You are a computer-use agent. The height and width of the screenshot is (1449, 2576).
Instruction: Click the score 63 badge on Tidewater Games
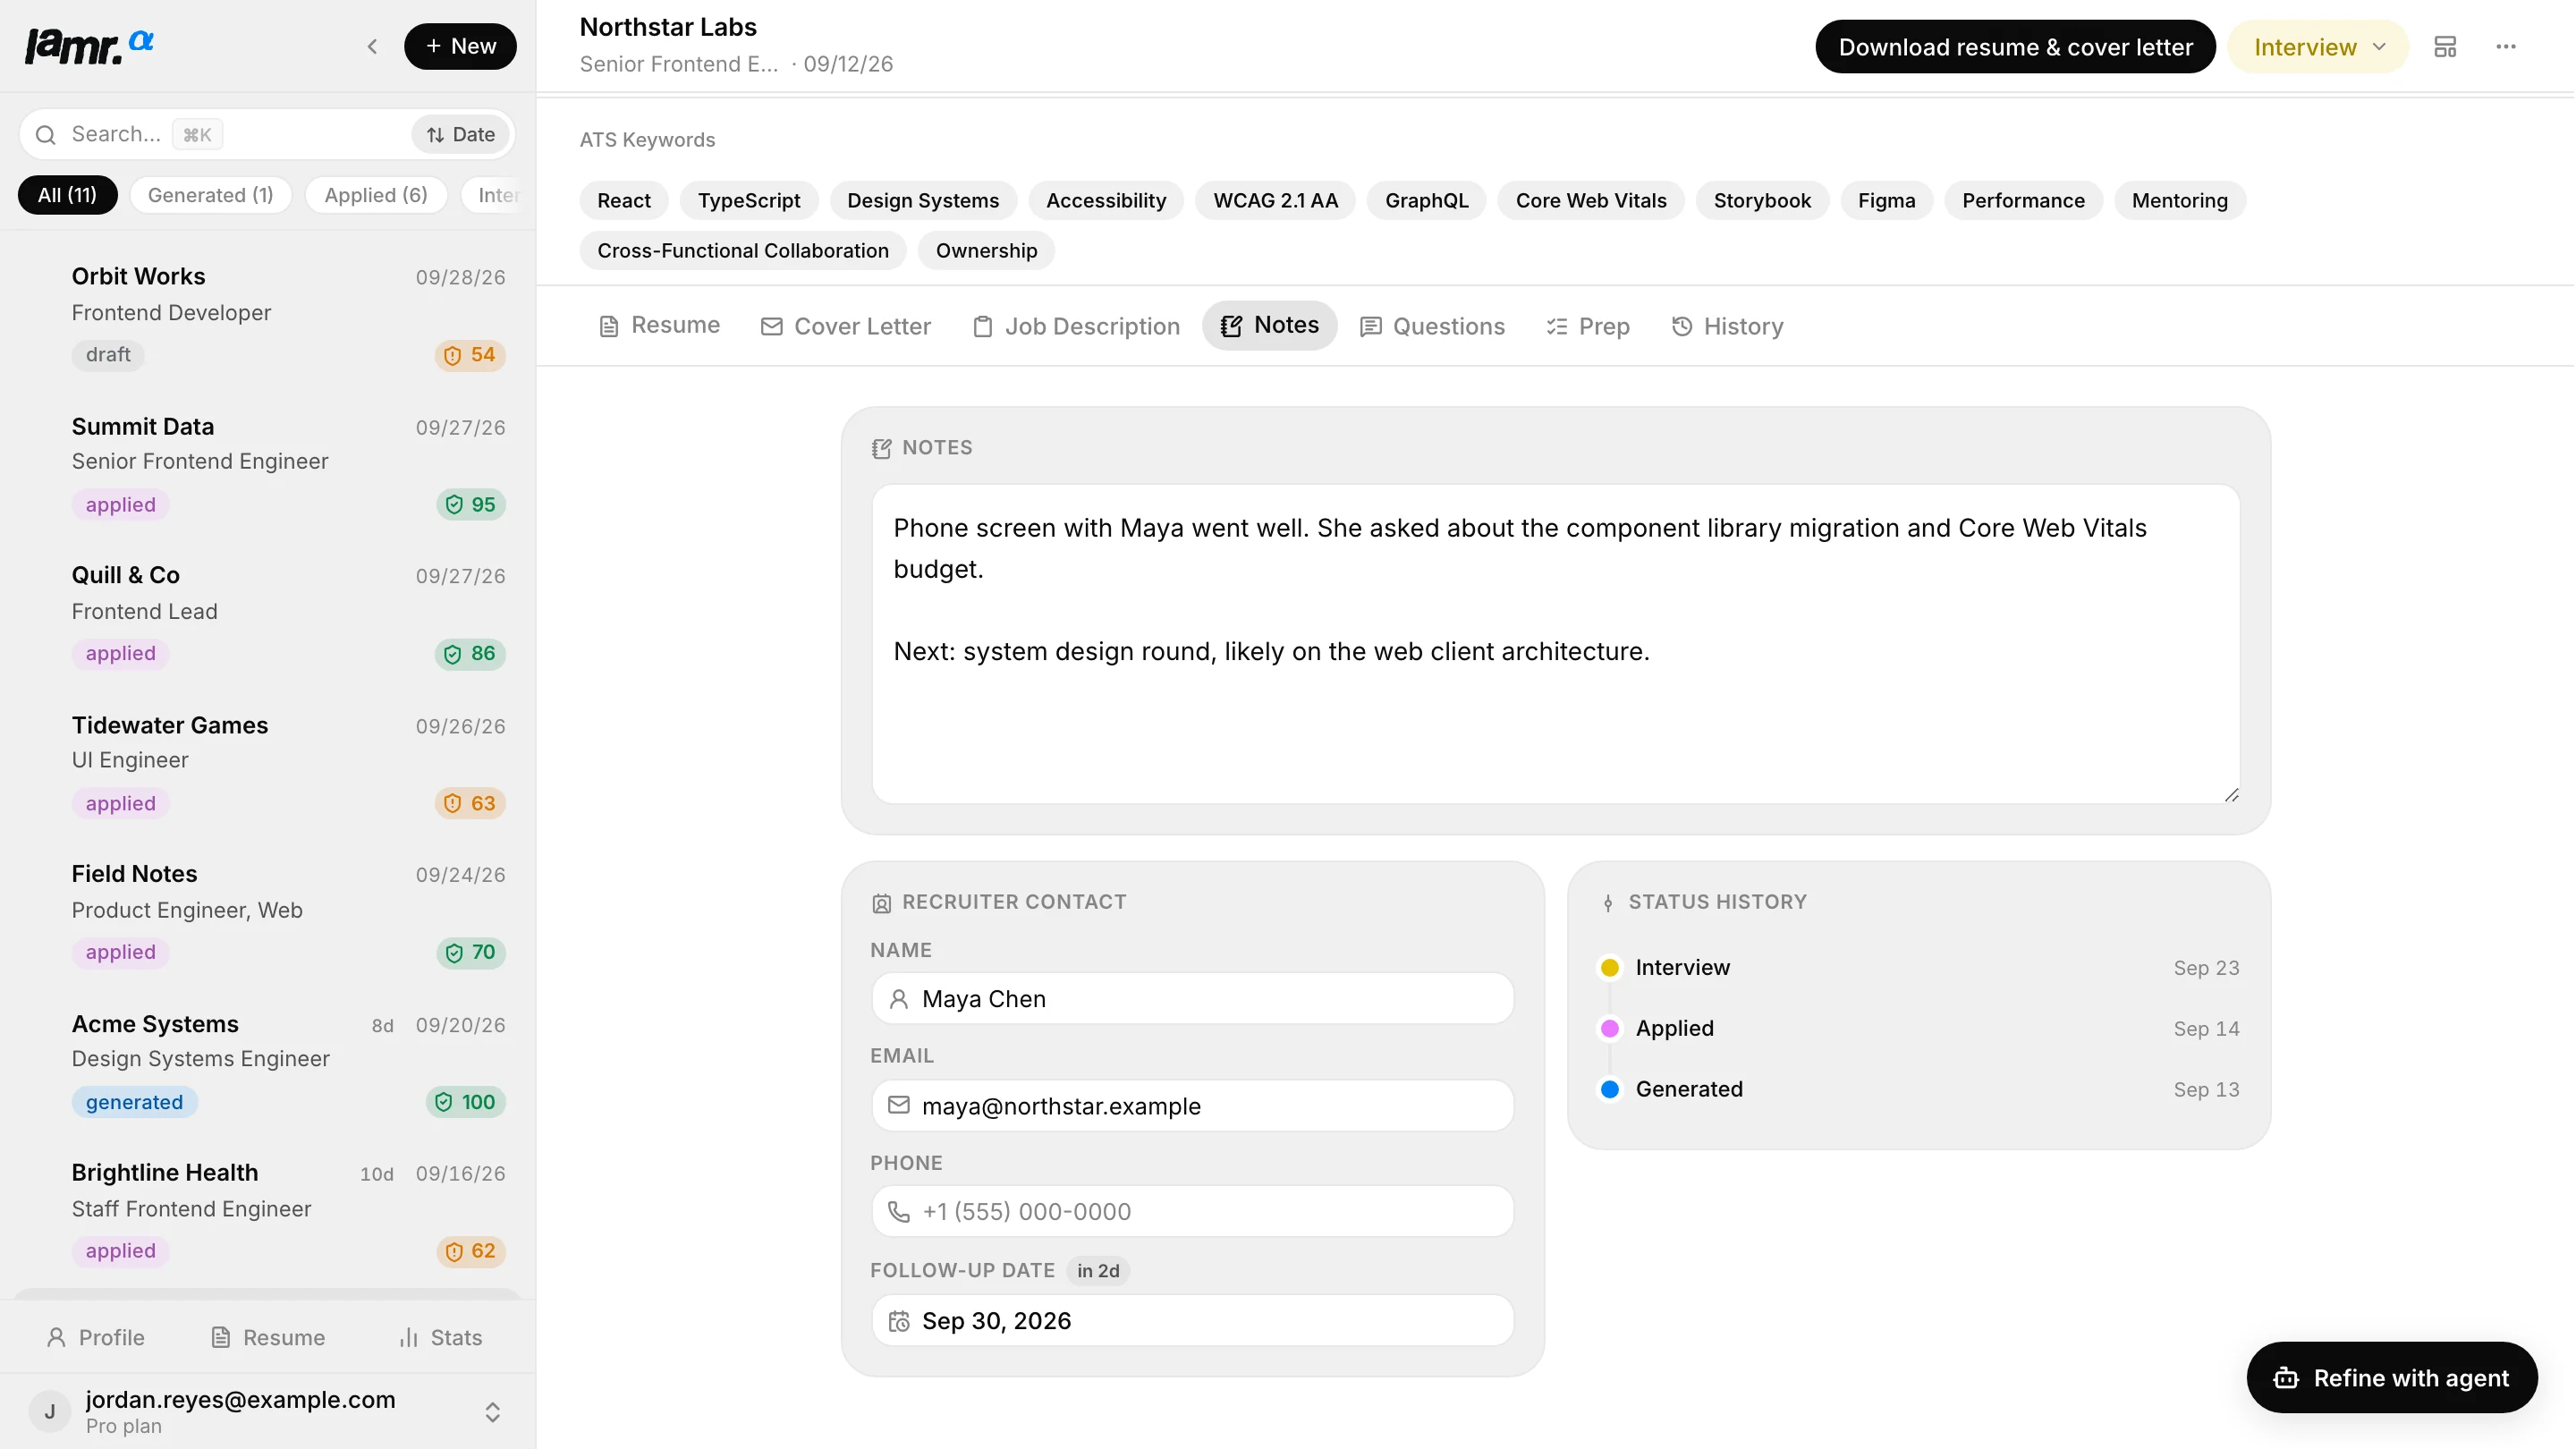coord(470,804)
